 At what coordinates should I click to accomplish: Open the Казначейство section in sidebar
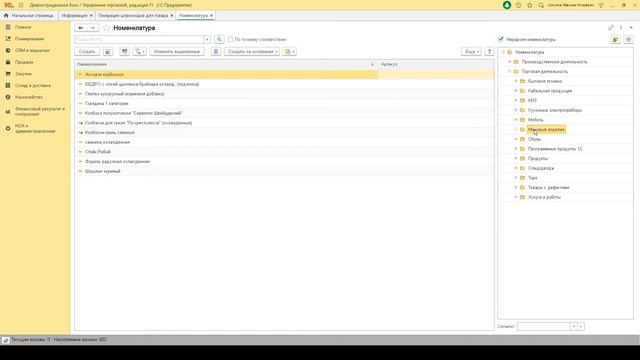click(x=29, y=97)
